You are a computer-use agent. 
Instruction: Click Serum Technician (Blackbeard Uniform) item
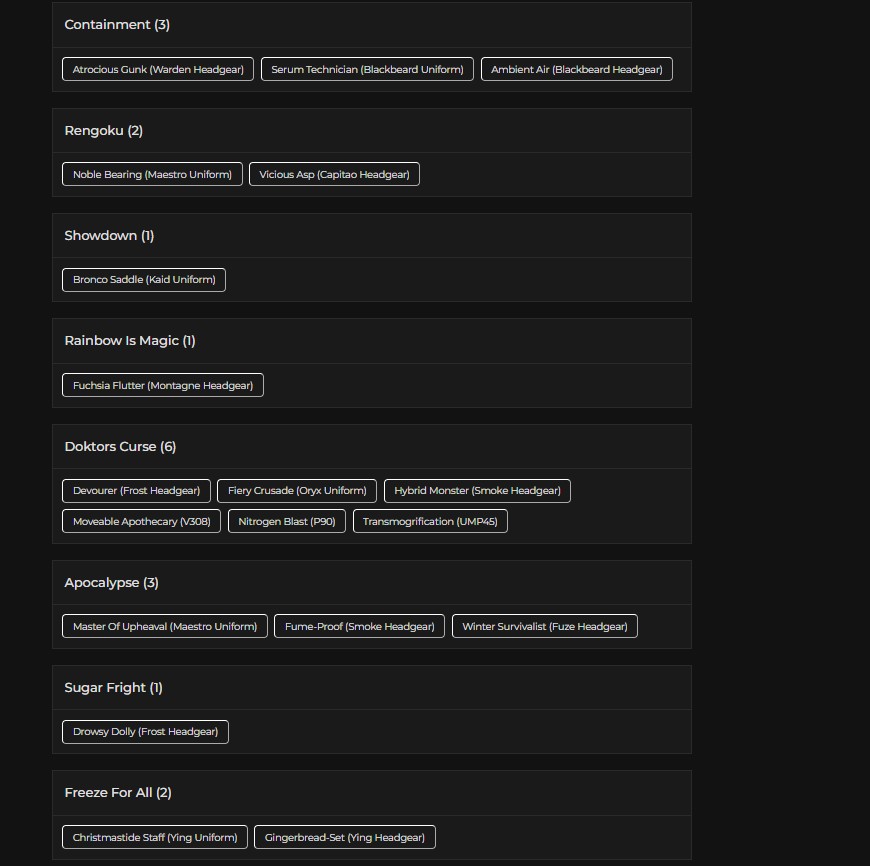click(367, 69)
